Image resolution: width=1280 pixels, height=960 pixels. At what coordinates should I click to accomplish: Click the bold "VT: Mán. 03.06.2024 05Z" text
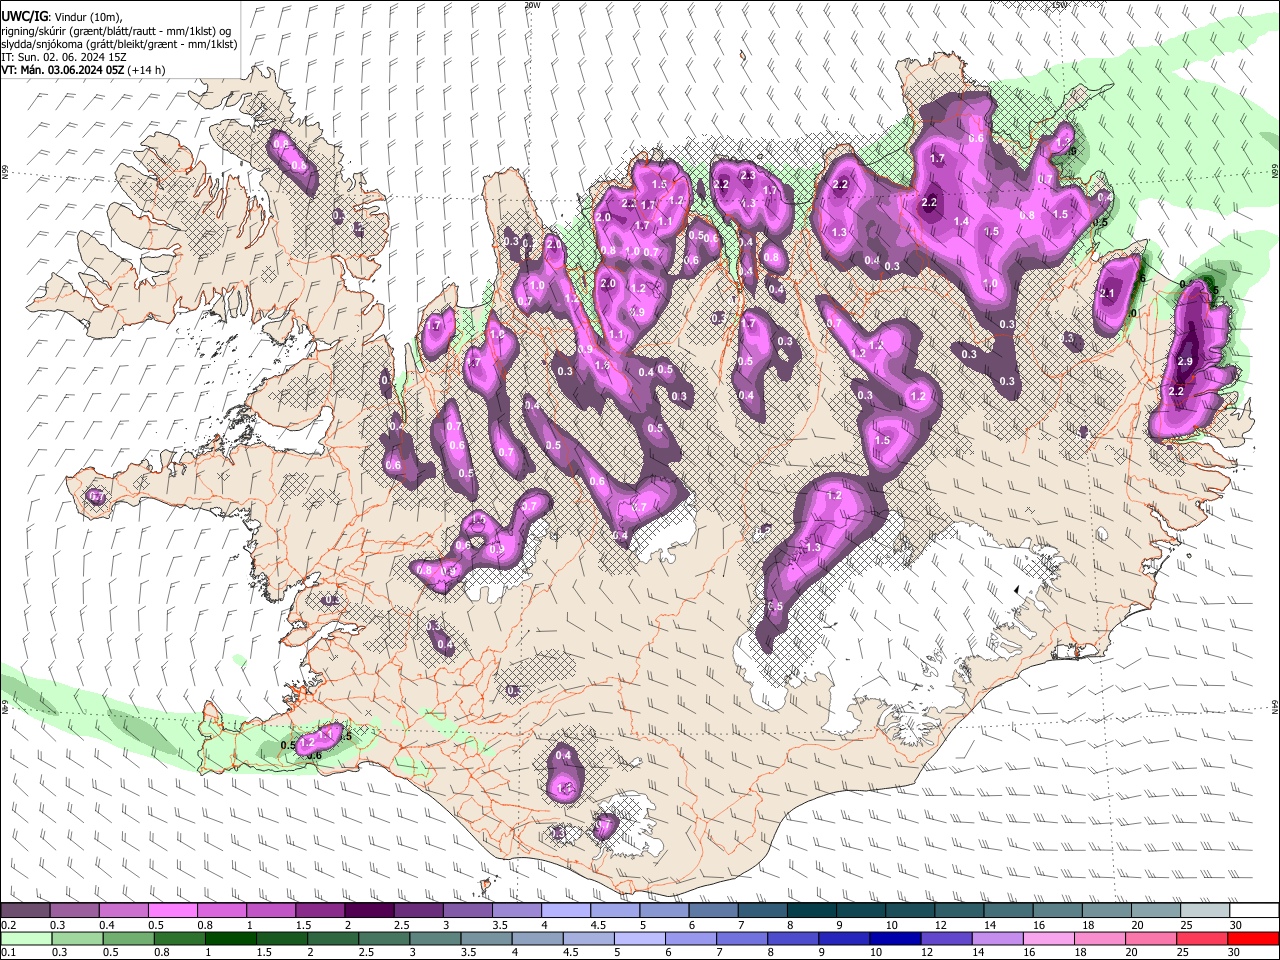tap(63, 70)
